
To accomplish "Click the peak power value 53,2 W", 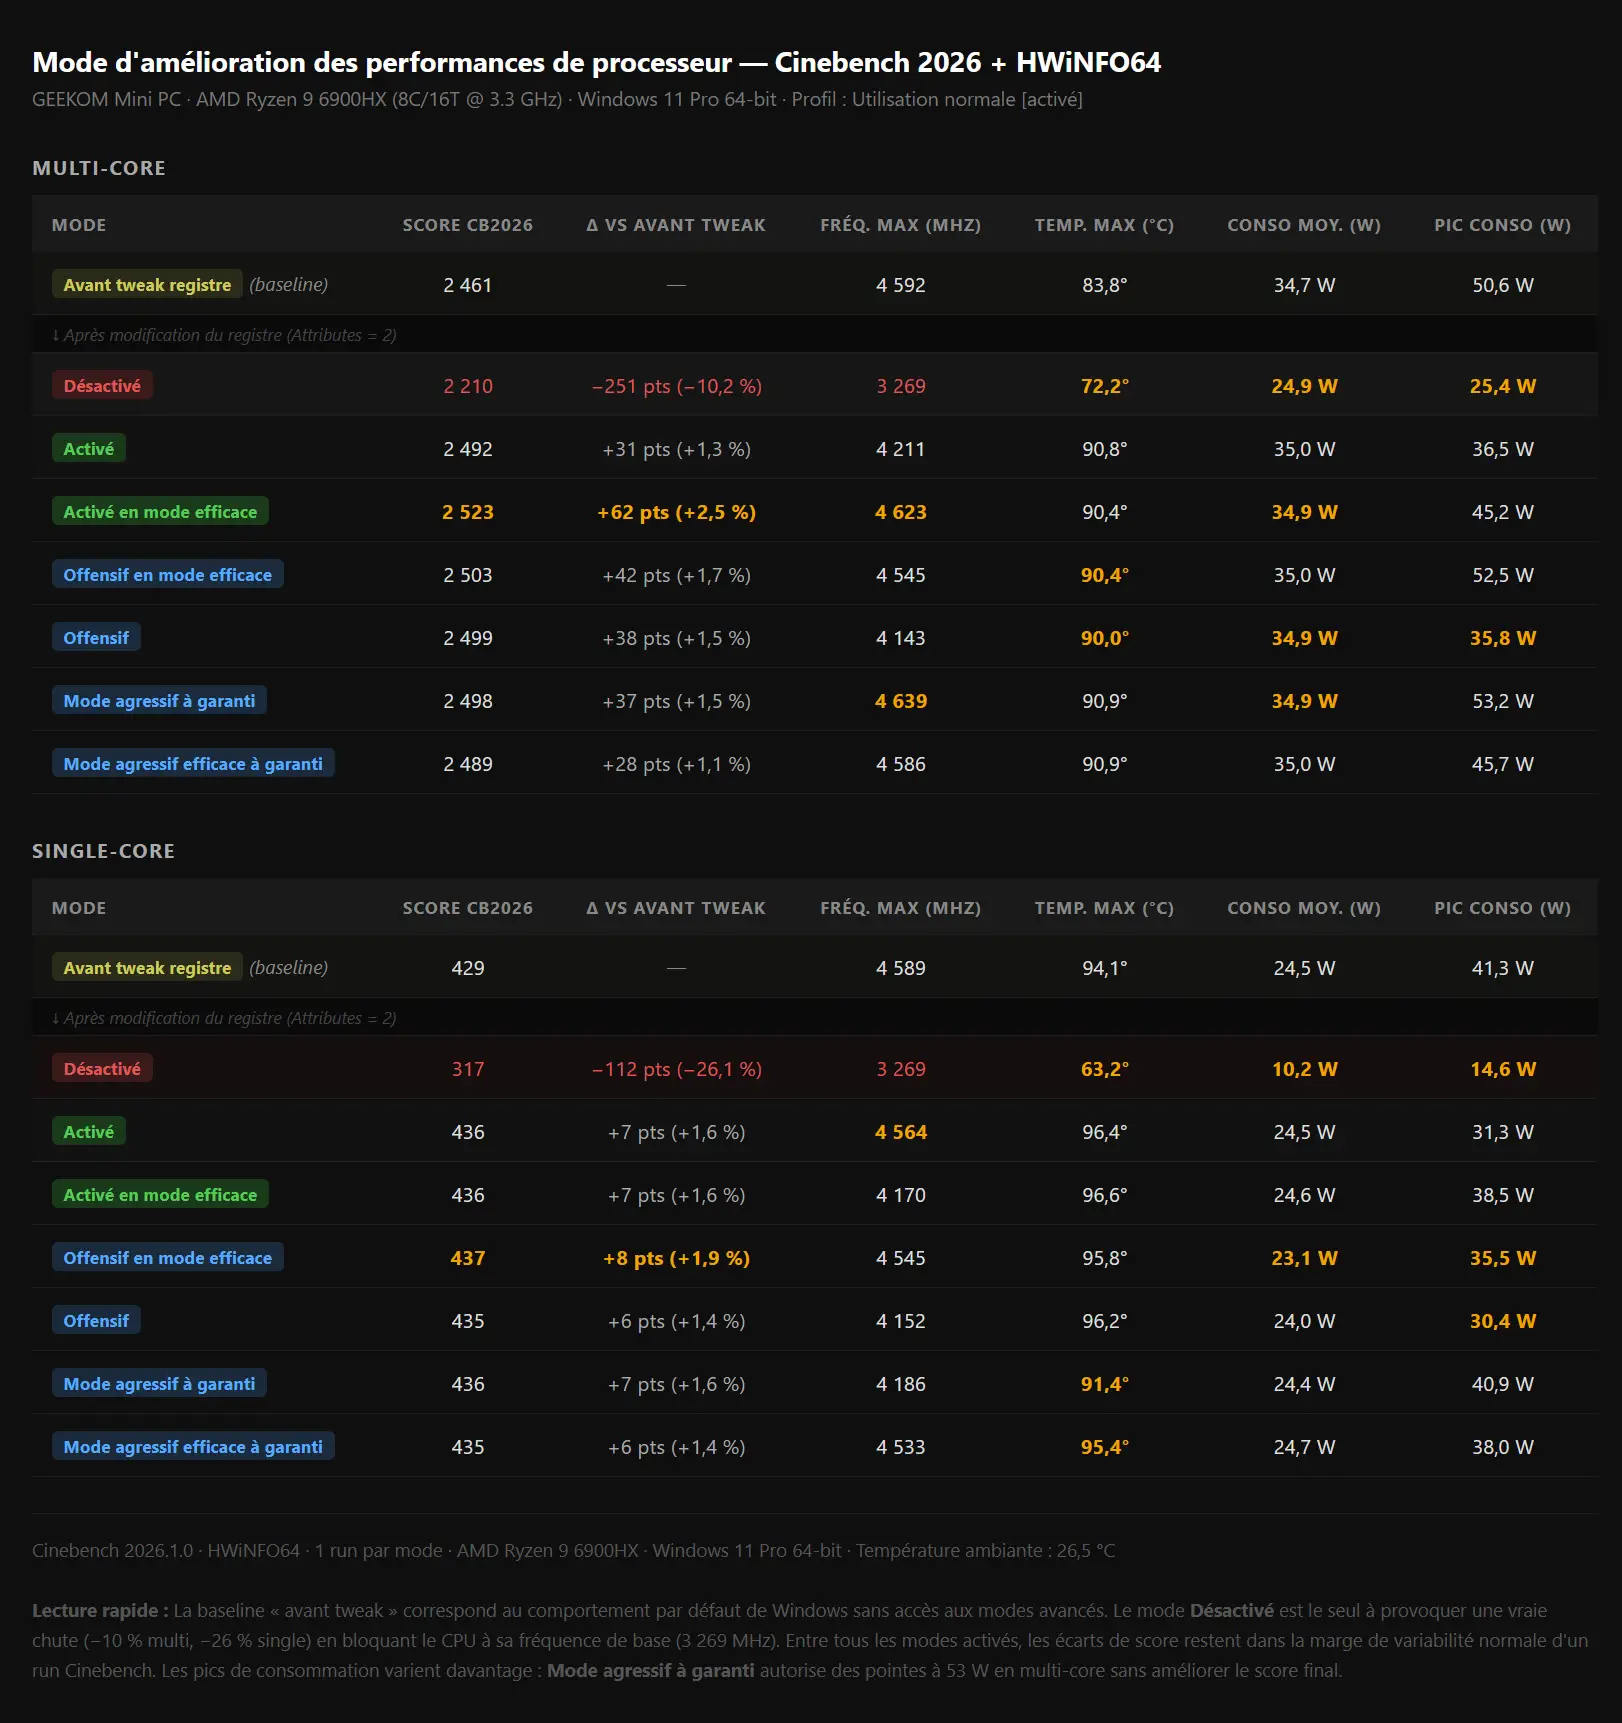I will tap(1502, 701).
